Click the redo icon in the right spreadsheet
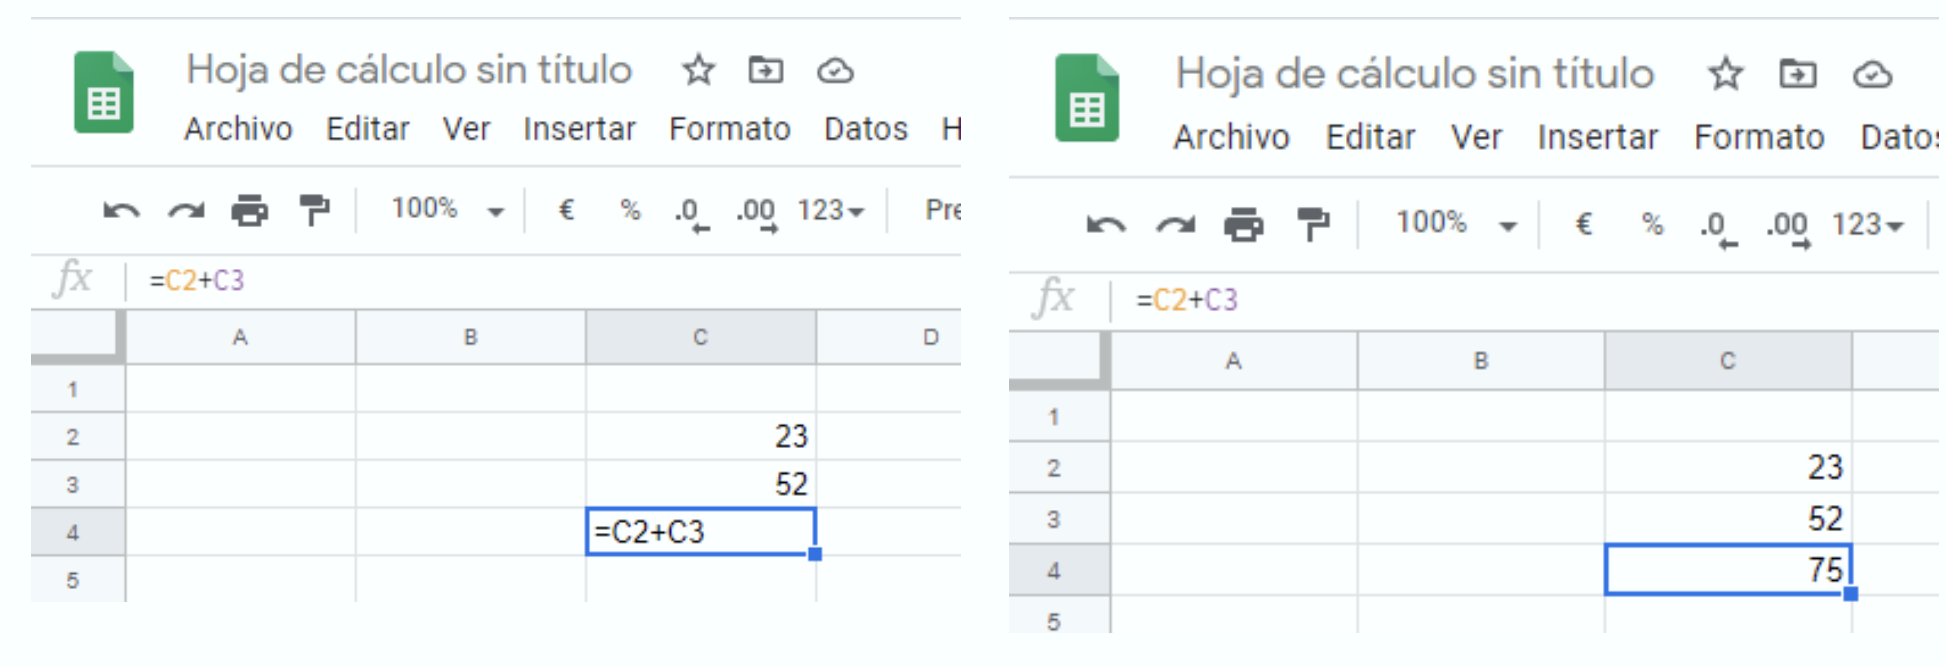The image size is (1945, 667). click(1175, 225)
